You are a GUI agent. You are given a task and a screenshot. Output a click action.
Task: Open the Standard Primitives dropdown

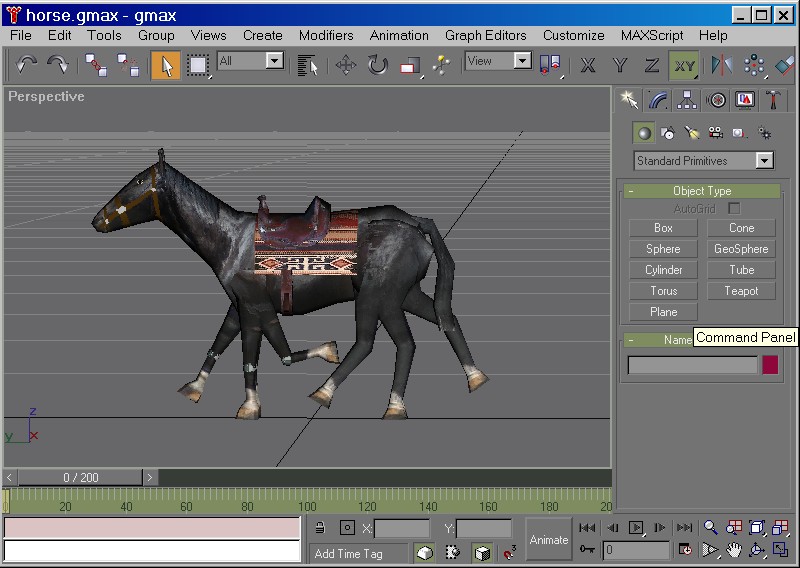(x=764, y=160)
